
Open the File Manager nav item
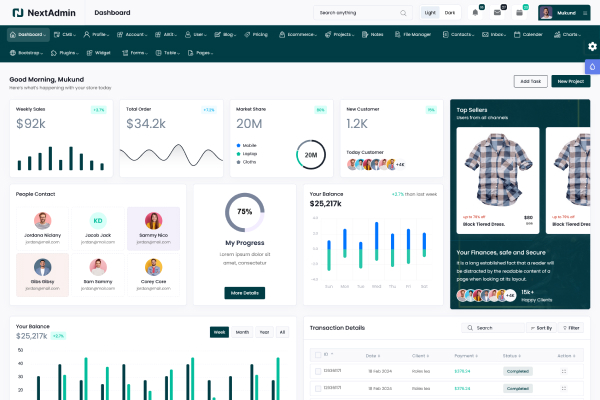[414, 34]
